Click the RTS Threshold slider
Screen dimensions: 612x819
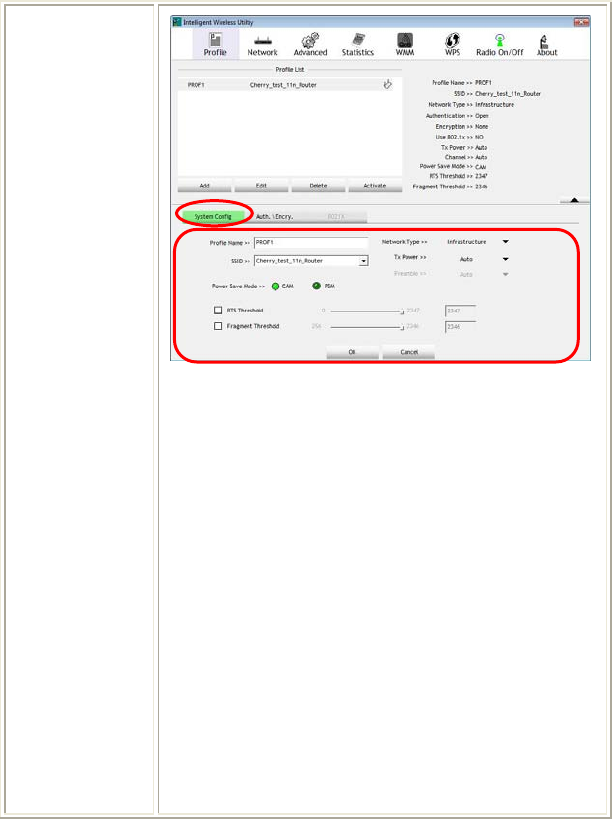366,311
